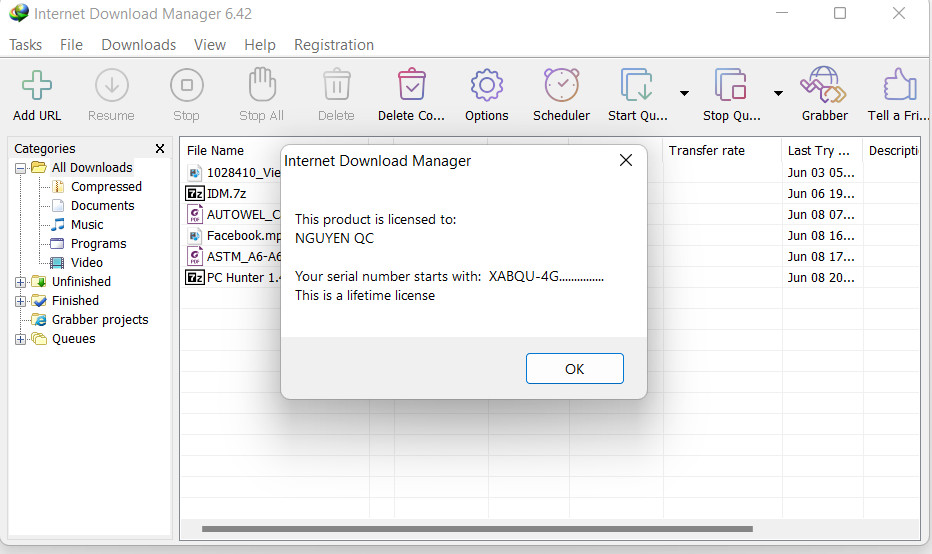Expand the Unfinished tree node
This screenshot has height=554, width=932.
click(20, 282)
